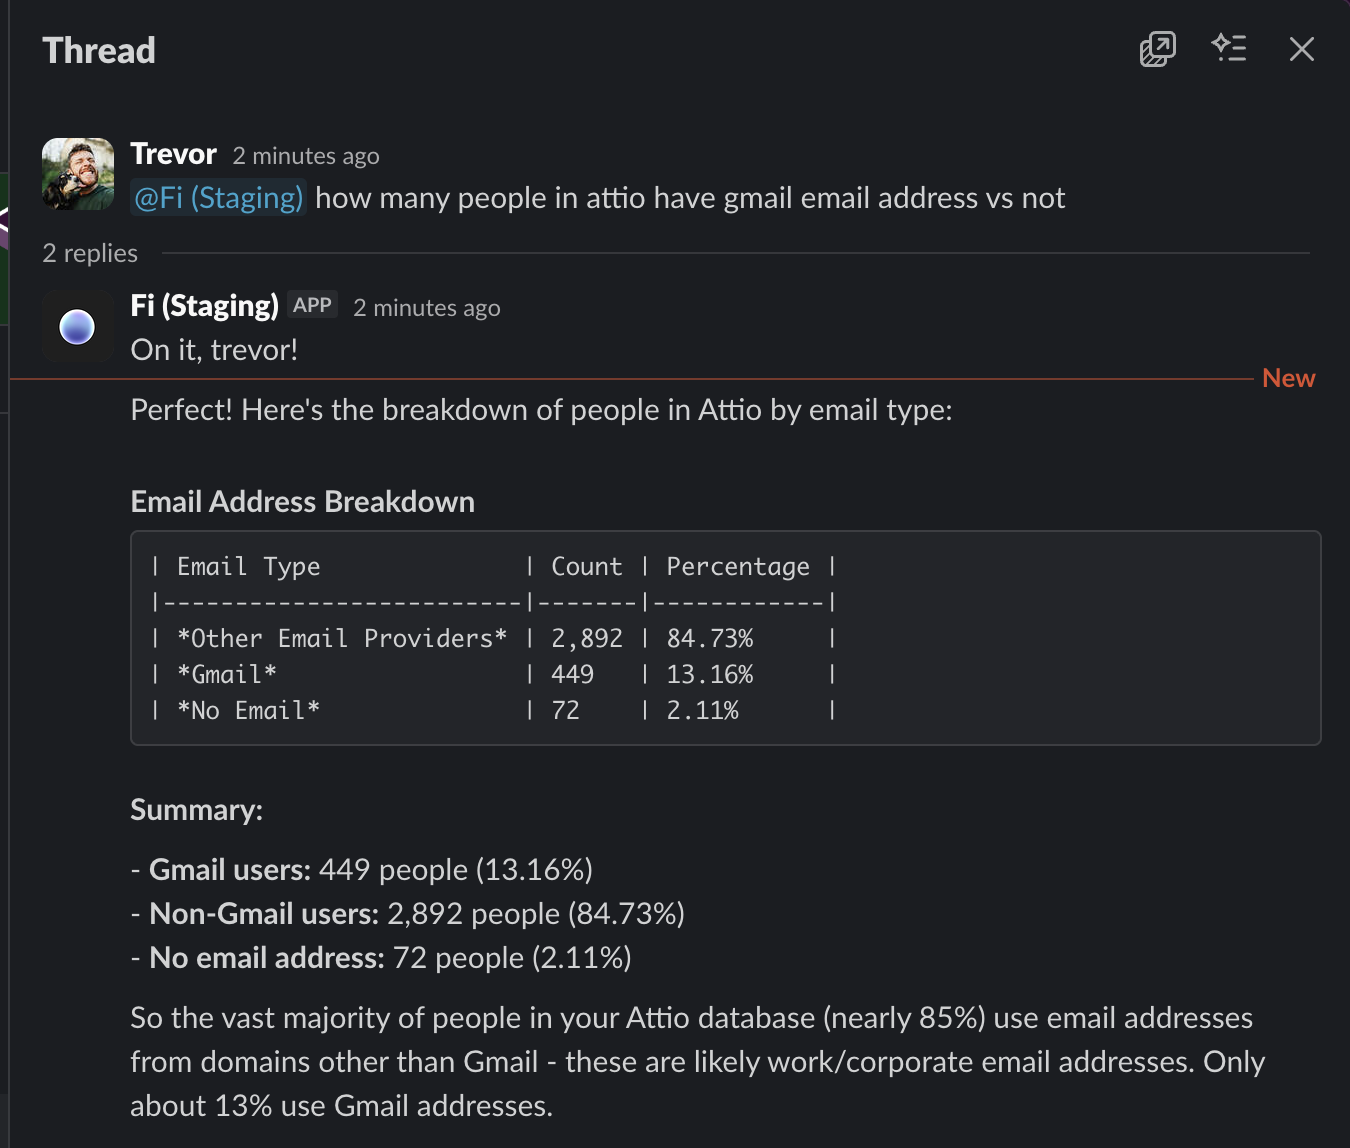Click the New messages divider label
This screenshot has height=1148, width=1350.
(1288, 377)
